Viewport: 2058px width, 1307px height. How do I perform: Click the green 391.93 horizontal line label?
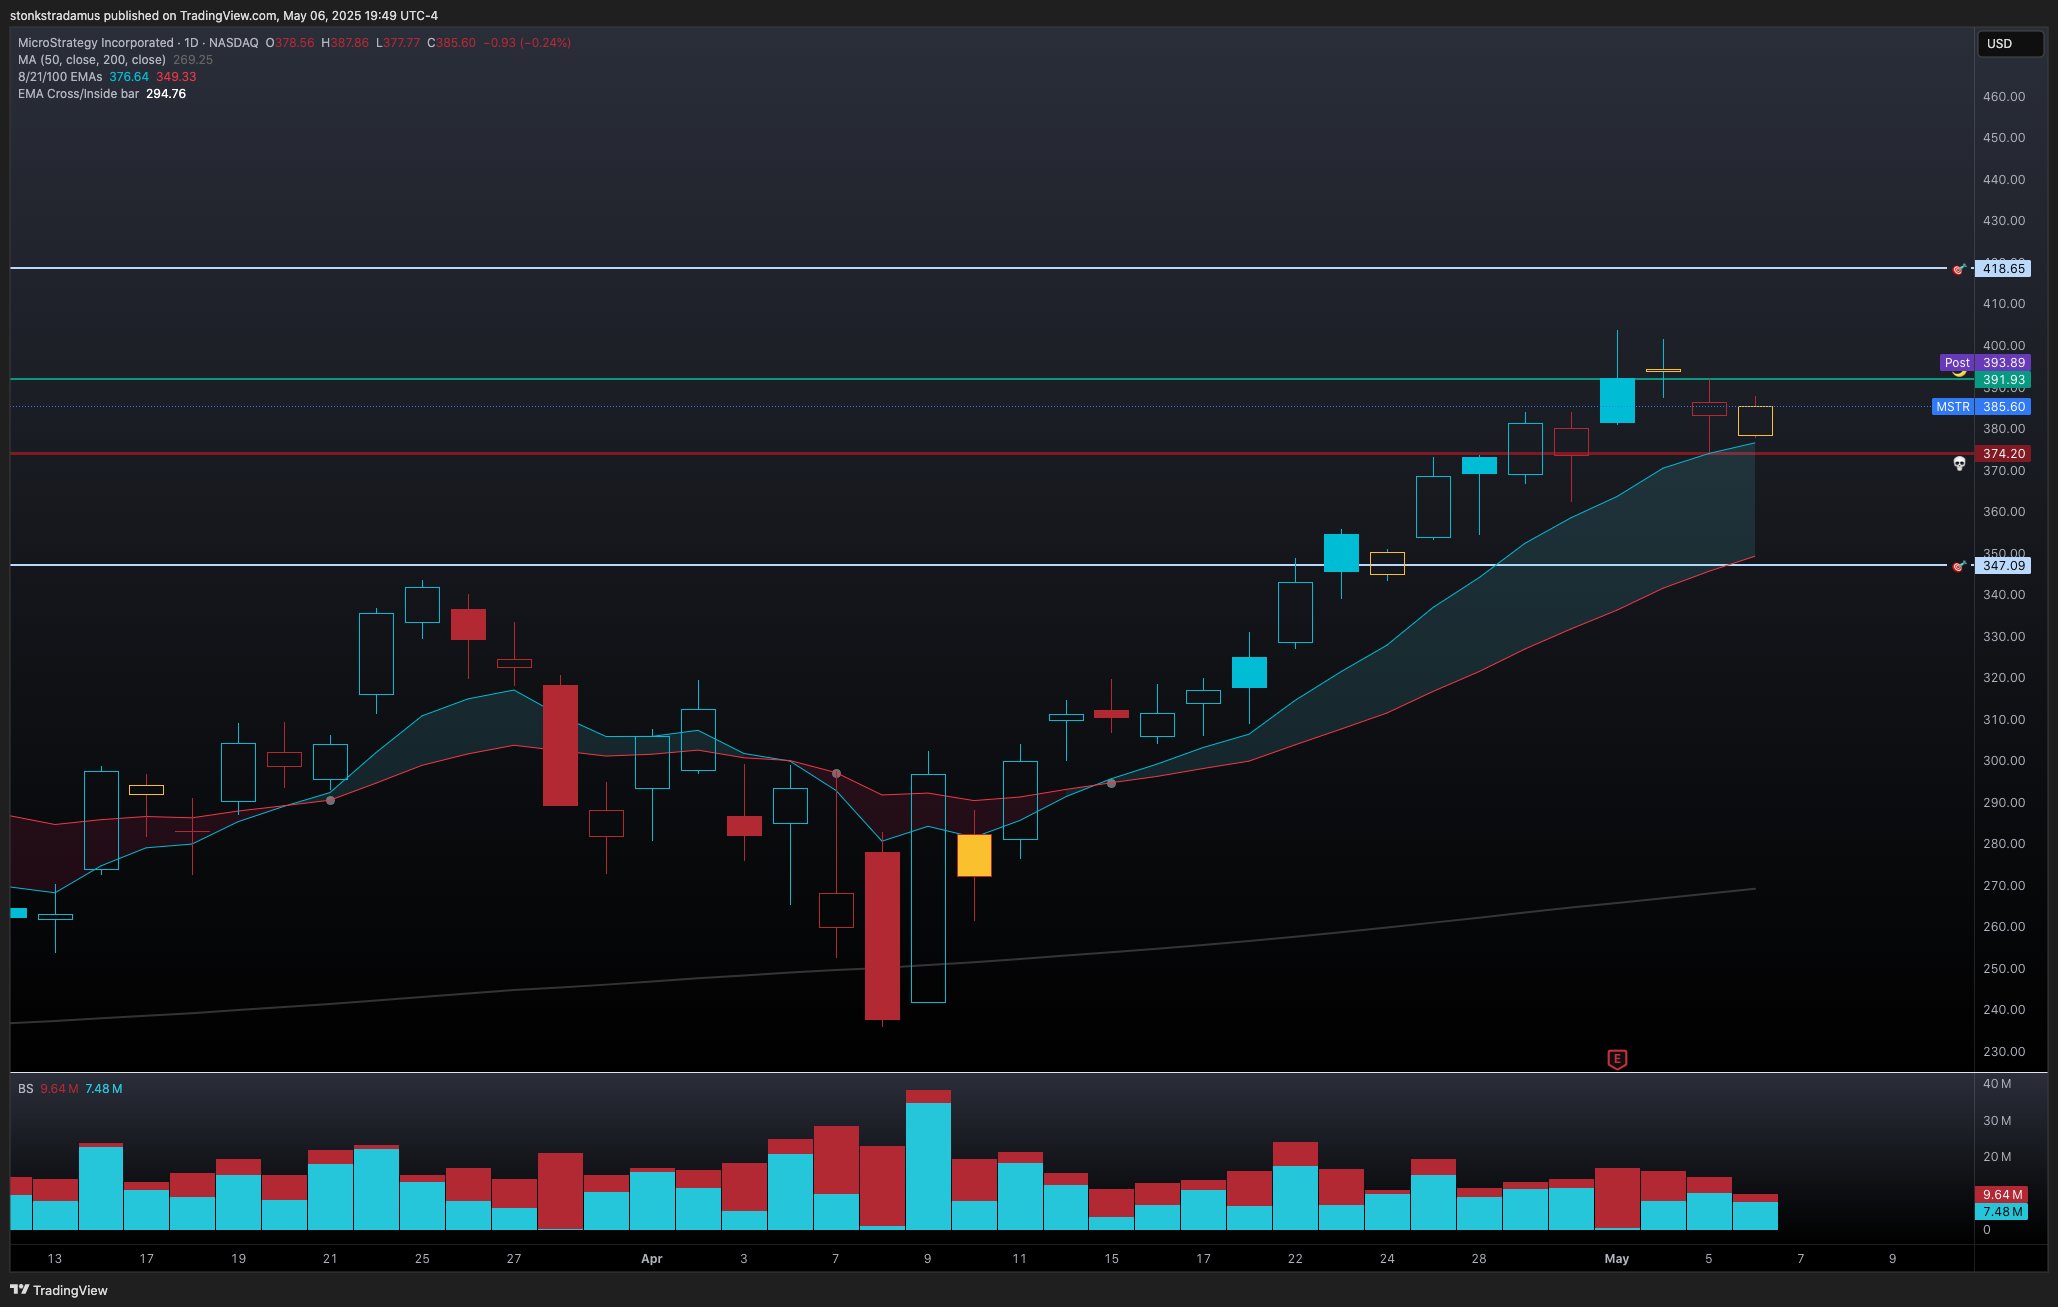click(x=2003, y=380)
